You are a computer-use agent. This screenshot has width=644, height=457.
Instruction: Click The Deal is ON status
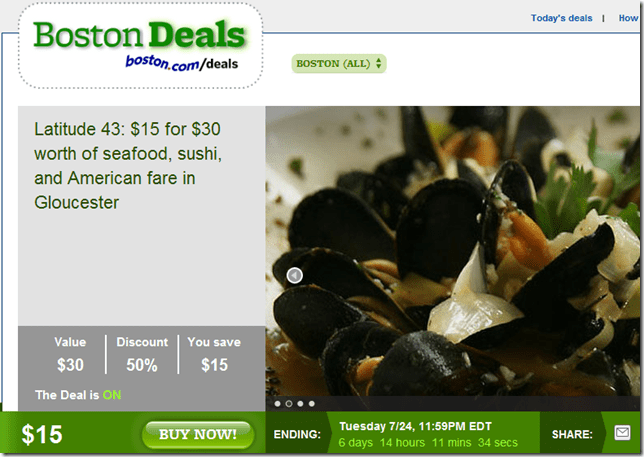tap(78, 395)
